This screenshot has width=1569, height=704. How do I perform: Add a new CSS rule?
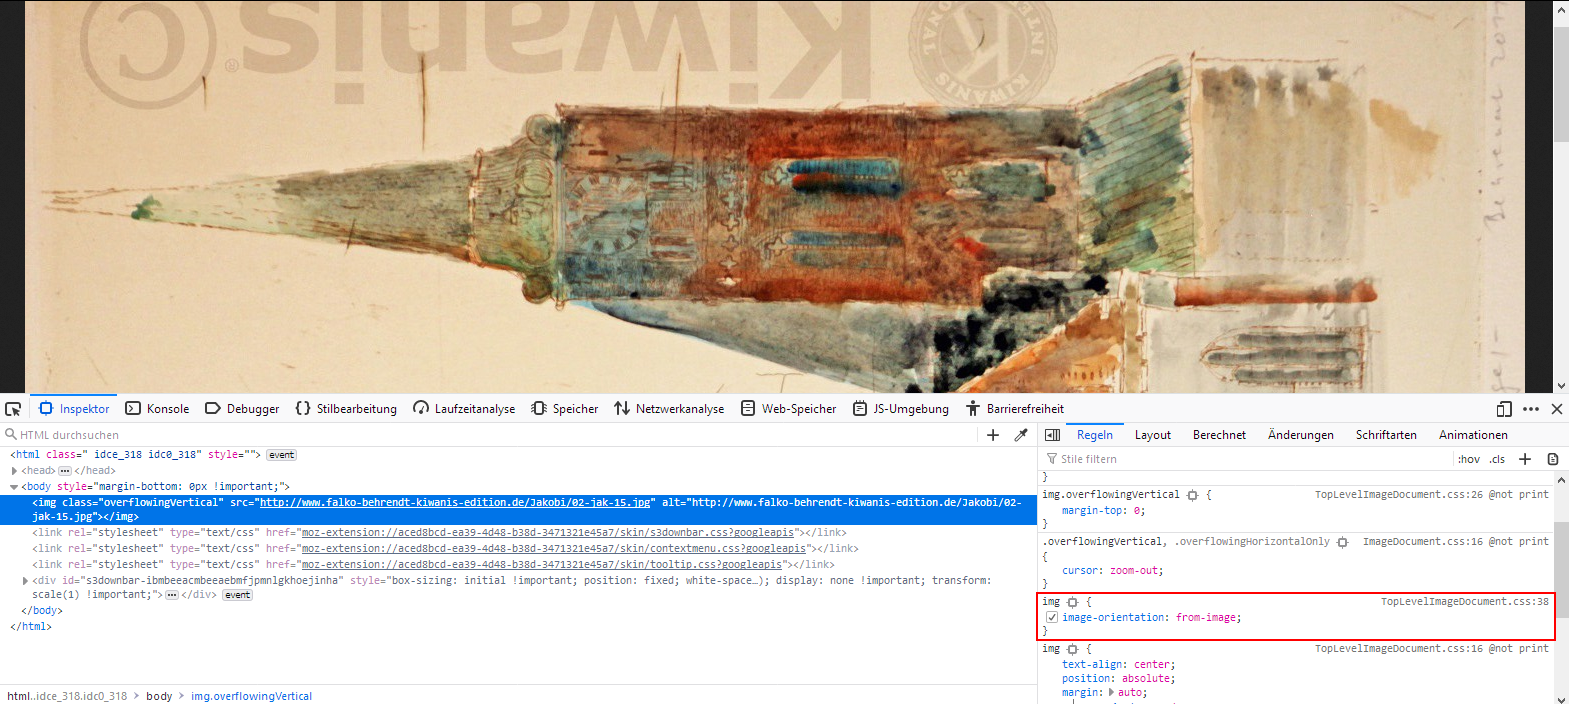1525,459
